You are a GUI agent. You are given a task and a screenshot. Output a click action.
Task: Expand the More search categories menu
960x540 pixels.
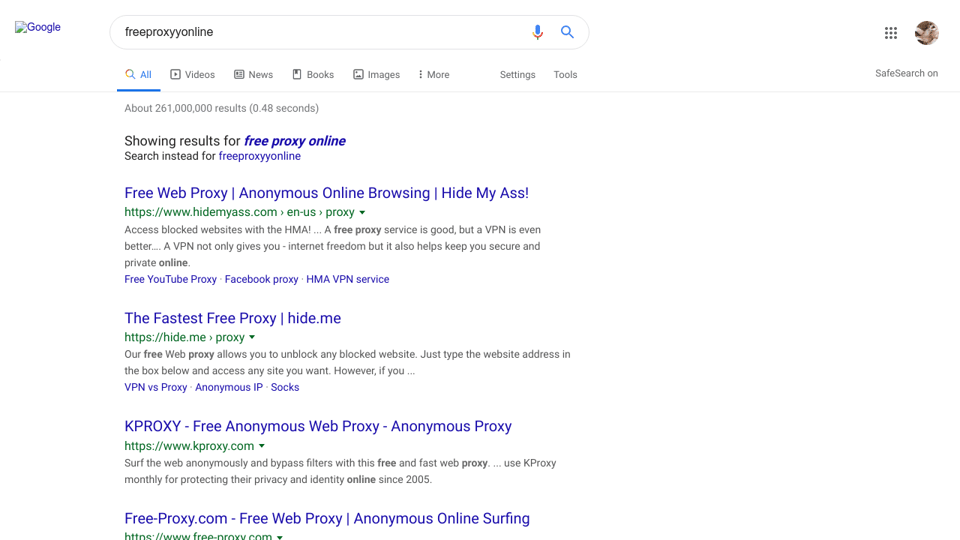pyautogui.click(x=434, y=75)
